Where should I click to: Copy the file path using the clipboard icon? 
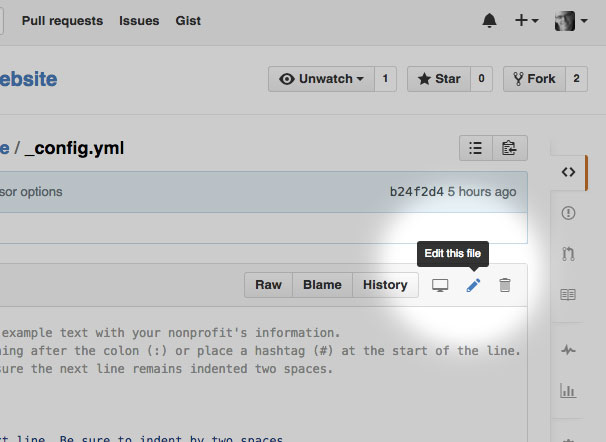tap(510, 148)
